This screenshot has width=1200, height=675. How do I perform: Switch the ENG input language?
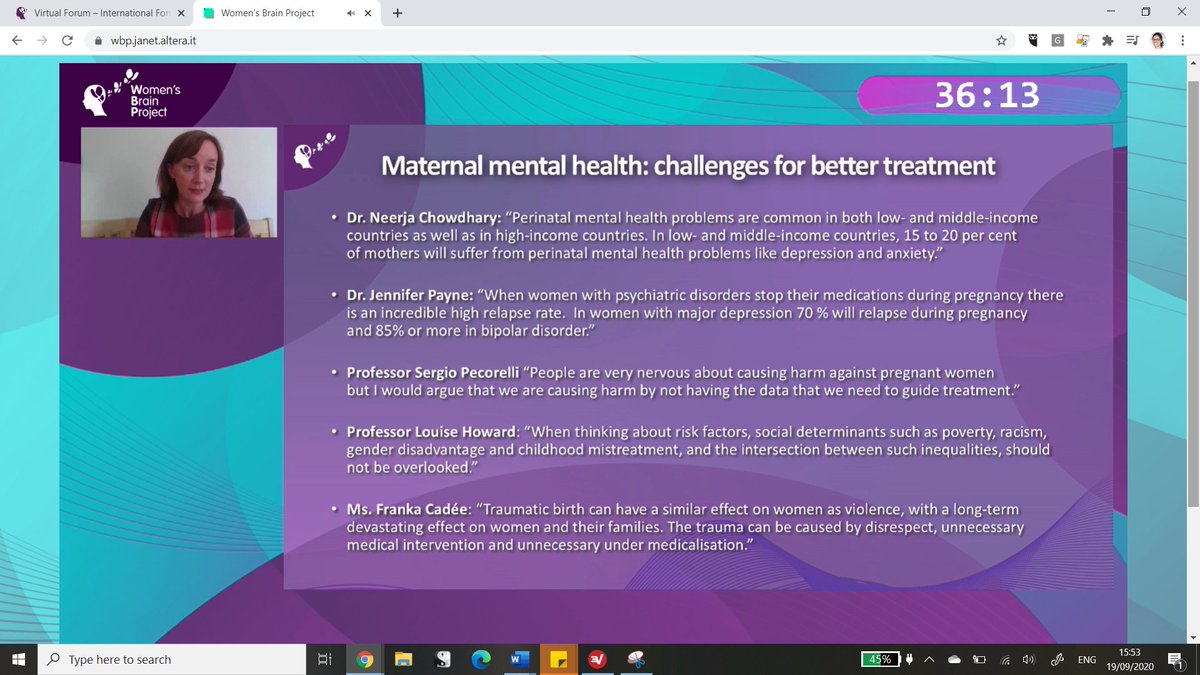click(x=1088, y=659)
